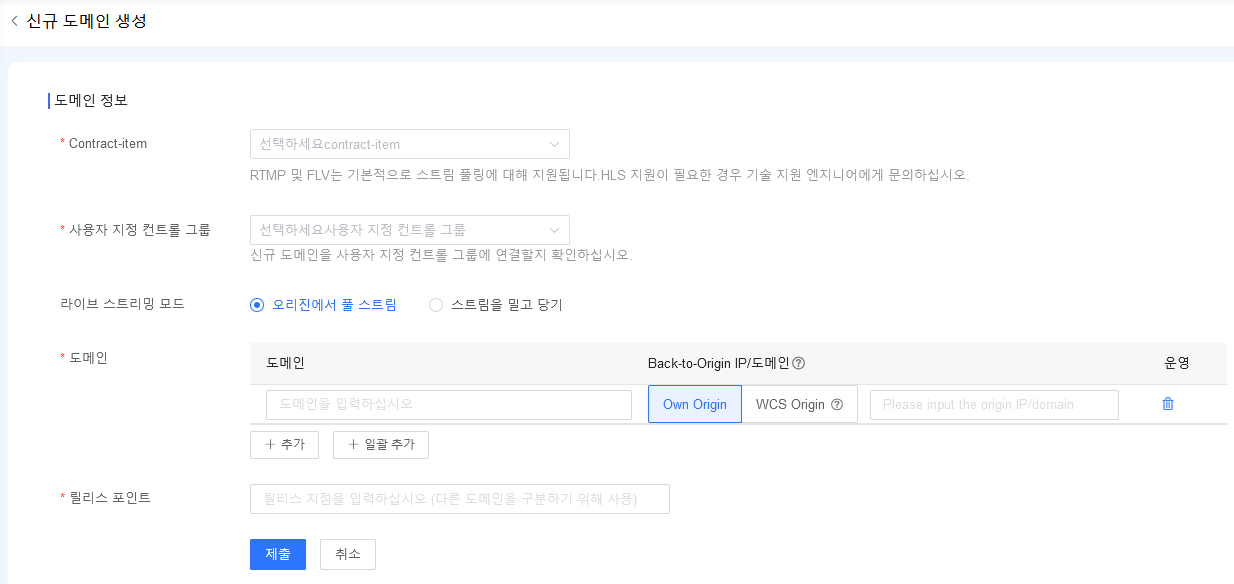This screenshot has width=1234, height=584.
Task: Open the Contract-item selection dropdown
Action: click(x=410, y=143)
